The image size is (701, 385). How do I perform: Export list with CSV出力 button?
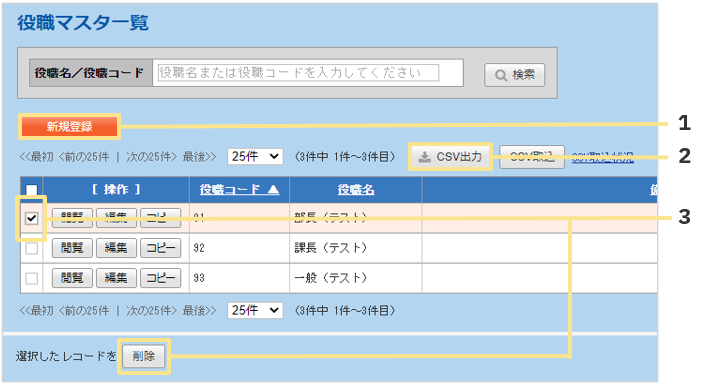pos(450,157)
